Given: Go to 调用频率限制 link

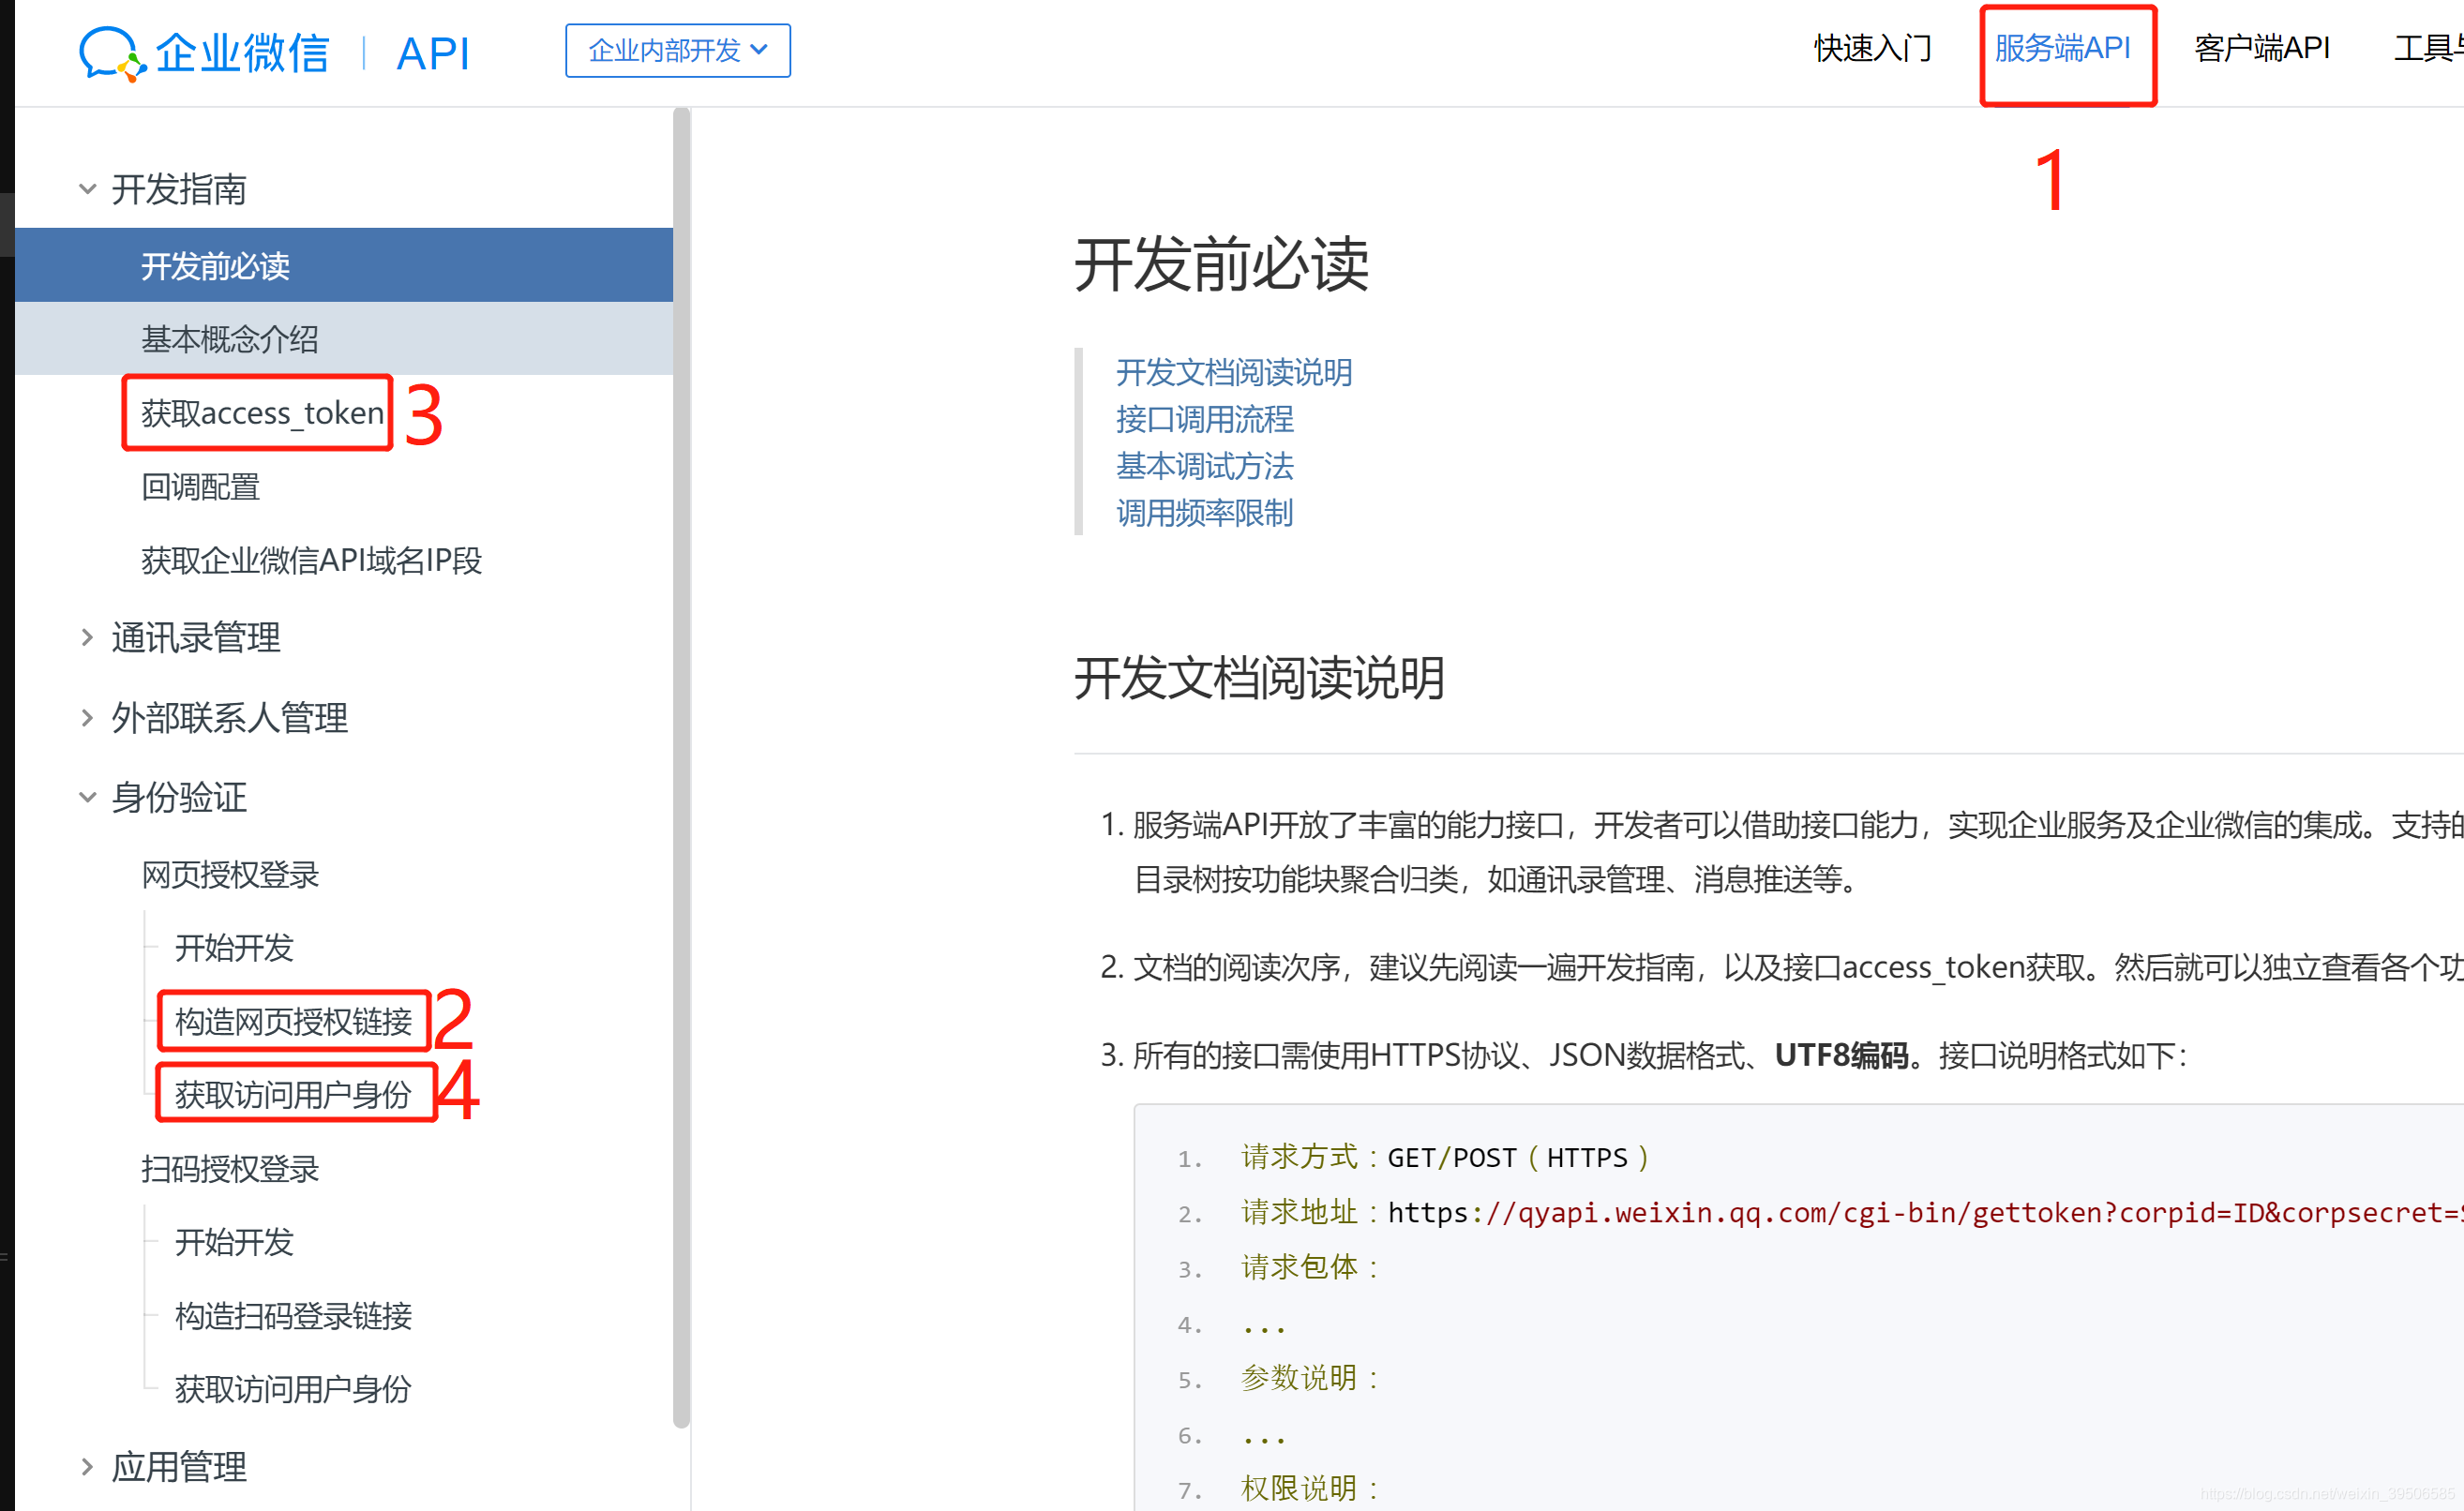Looking at the screenshot, I should click(1204, 513).
